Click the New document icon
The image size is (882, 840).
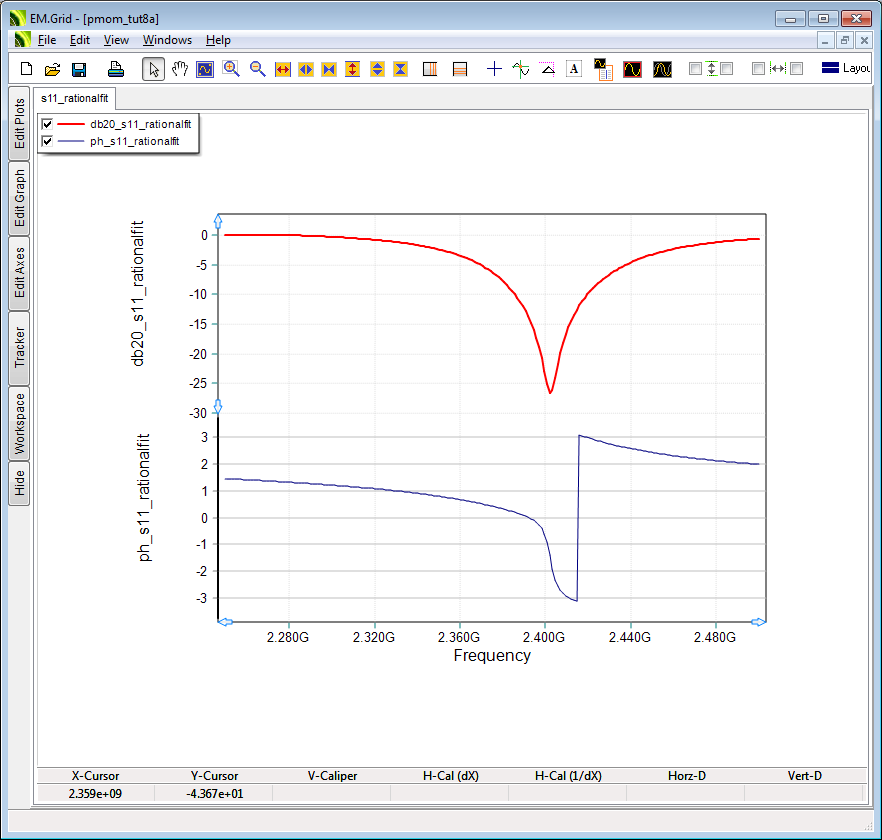(x=27, y=69)
